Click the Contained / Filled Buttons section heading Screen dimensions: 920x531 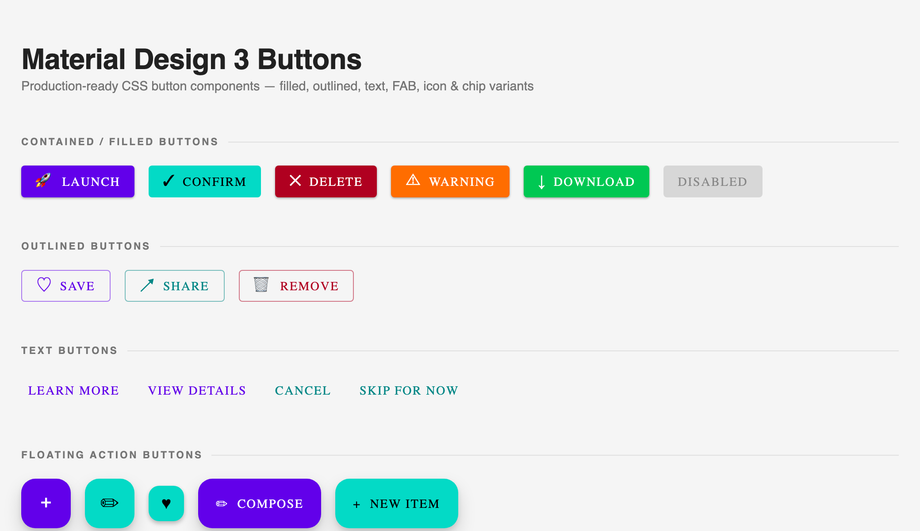click(x=120, y=142)
